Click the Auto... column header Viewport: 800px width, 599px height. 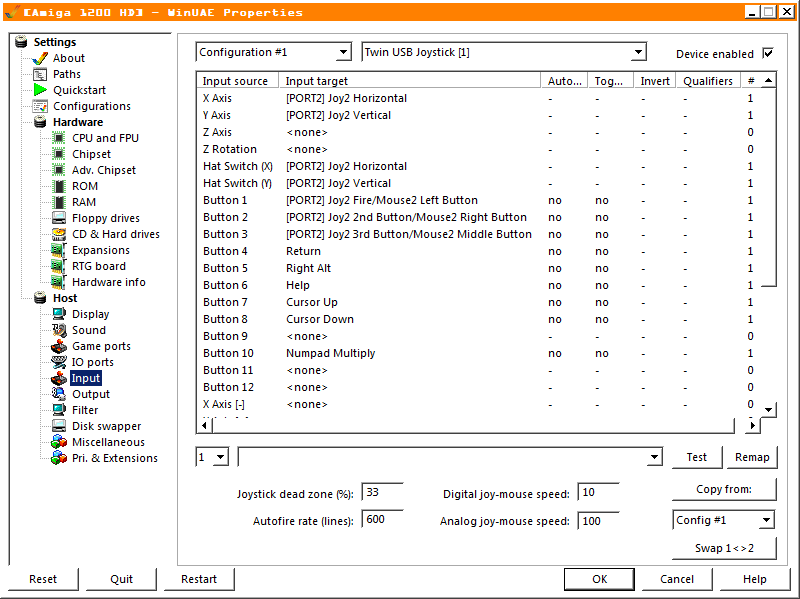(564, 81)
